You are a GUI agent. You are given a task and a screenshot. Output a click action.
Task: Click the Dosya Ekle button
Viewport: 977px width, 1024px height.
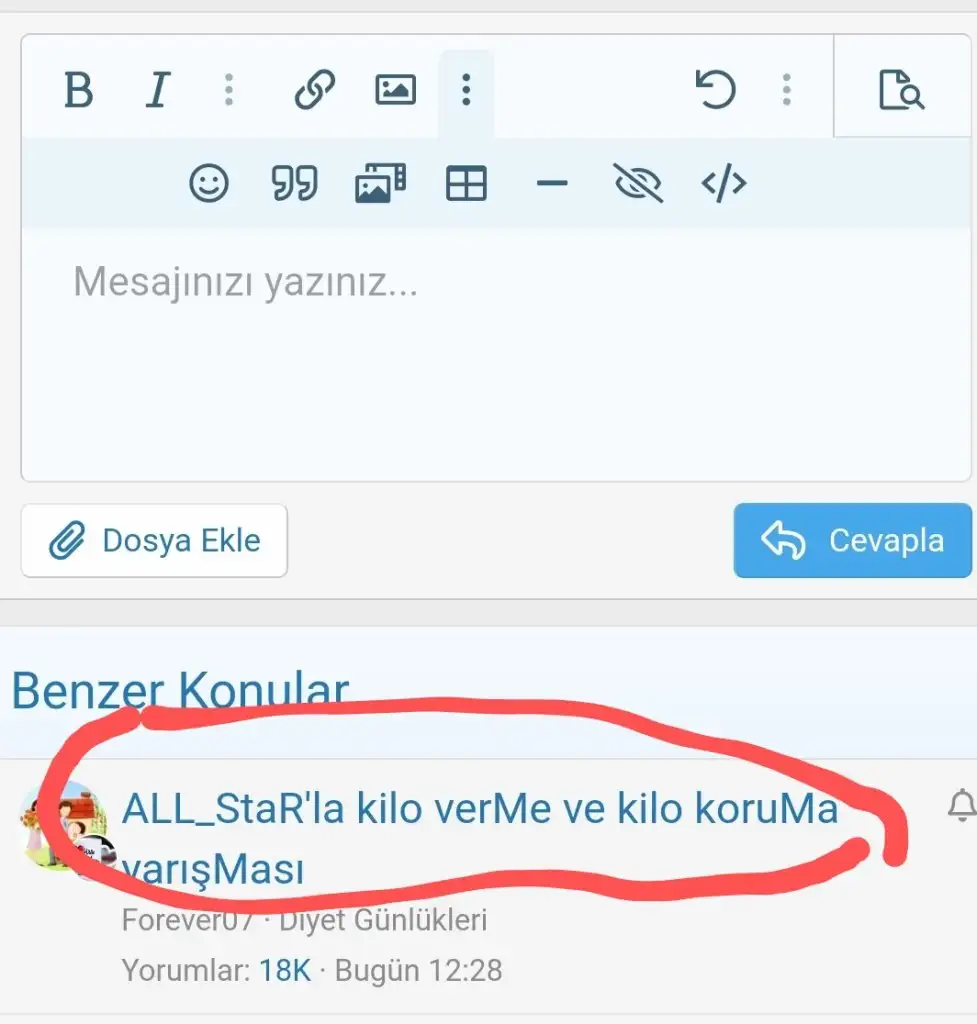pos(154,541)
